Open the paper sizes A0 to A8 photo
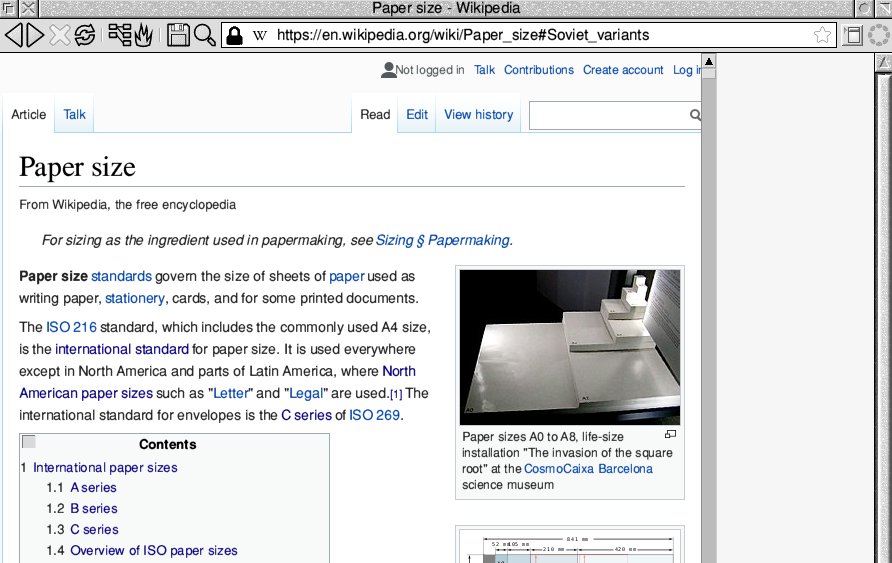The width and height of the screenshot is (892, 563). [569, 347]
